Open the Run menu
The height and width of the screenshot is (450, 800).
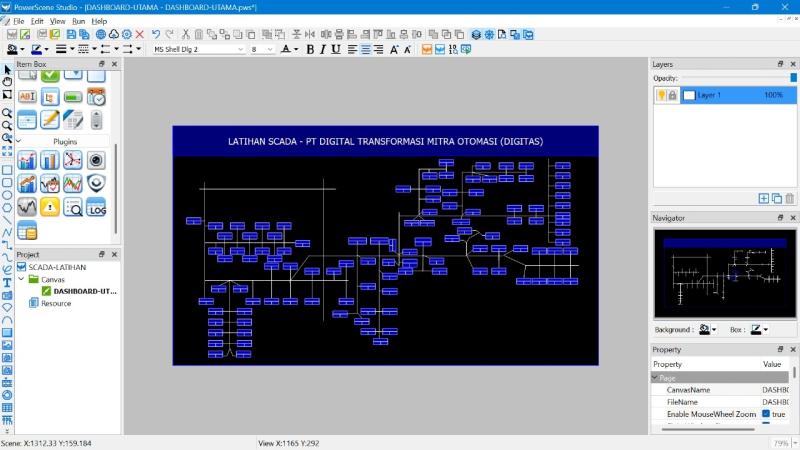[78, 21]
